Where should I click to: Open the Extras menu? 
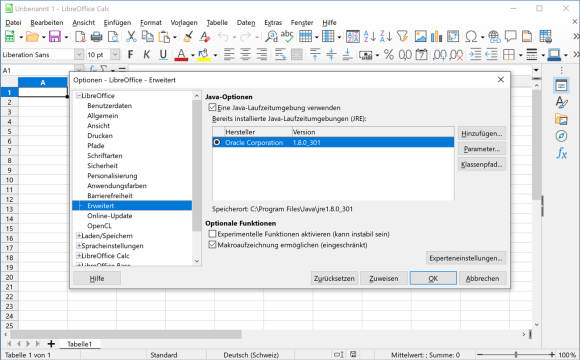coord(273,23)
